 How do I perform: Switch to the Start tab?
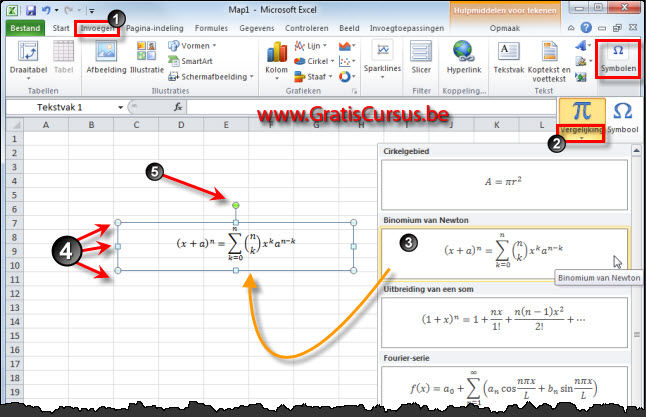pyautogui.click(x=61, y=28)
